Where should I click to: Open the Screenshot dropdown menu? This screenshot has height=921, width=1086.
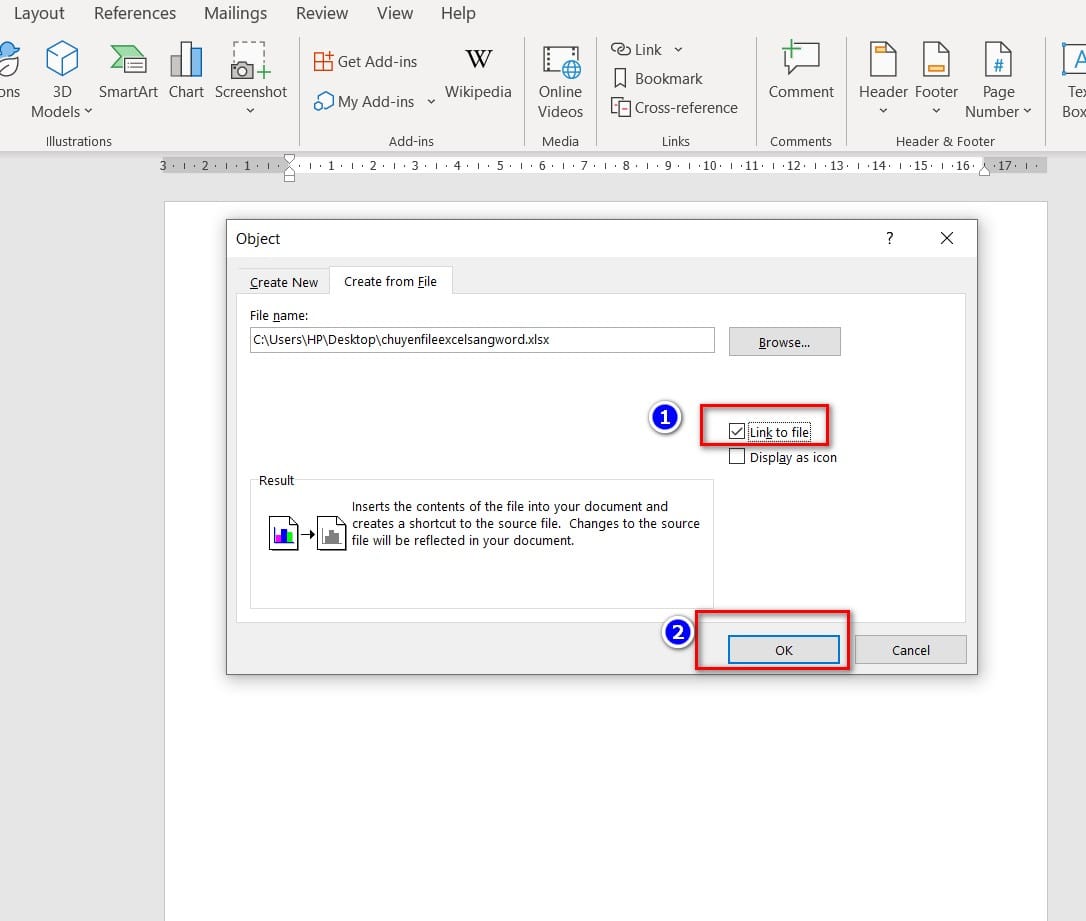coord(250,110)
